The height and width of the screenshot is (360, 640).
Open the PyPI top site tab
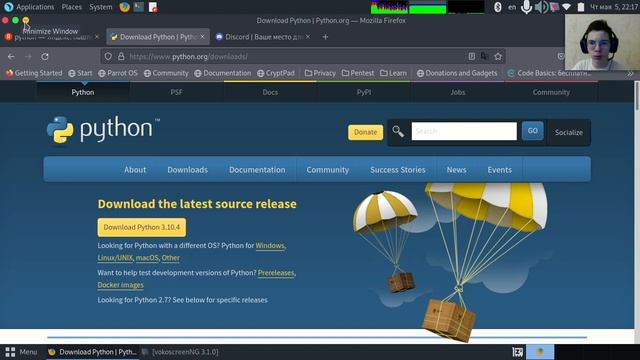click(364, 92)
